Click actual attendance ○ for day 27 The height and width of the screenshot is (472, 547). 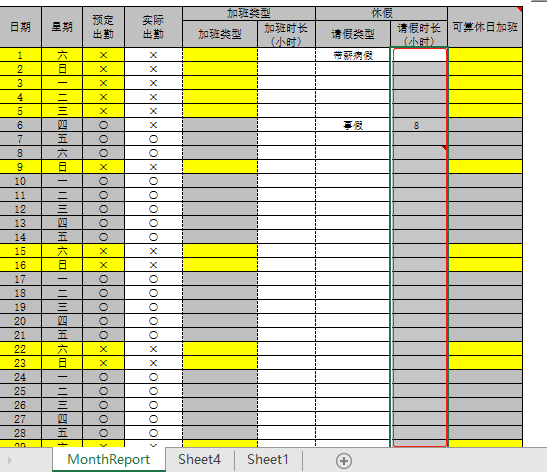coord(153,419)
